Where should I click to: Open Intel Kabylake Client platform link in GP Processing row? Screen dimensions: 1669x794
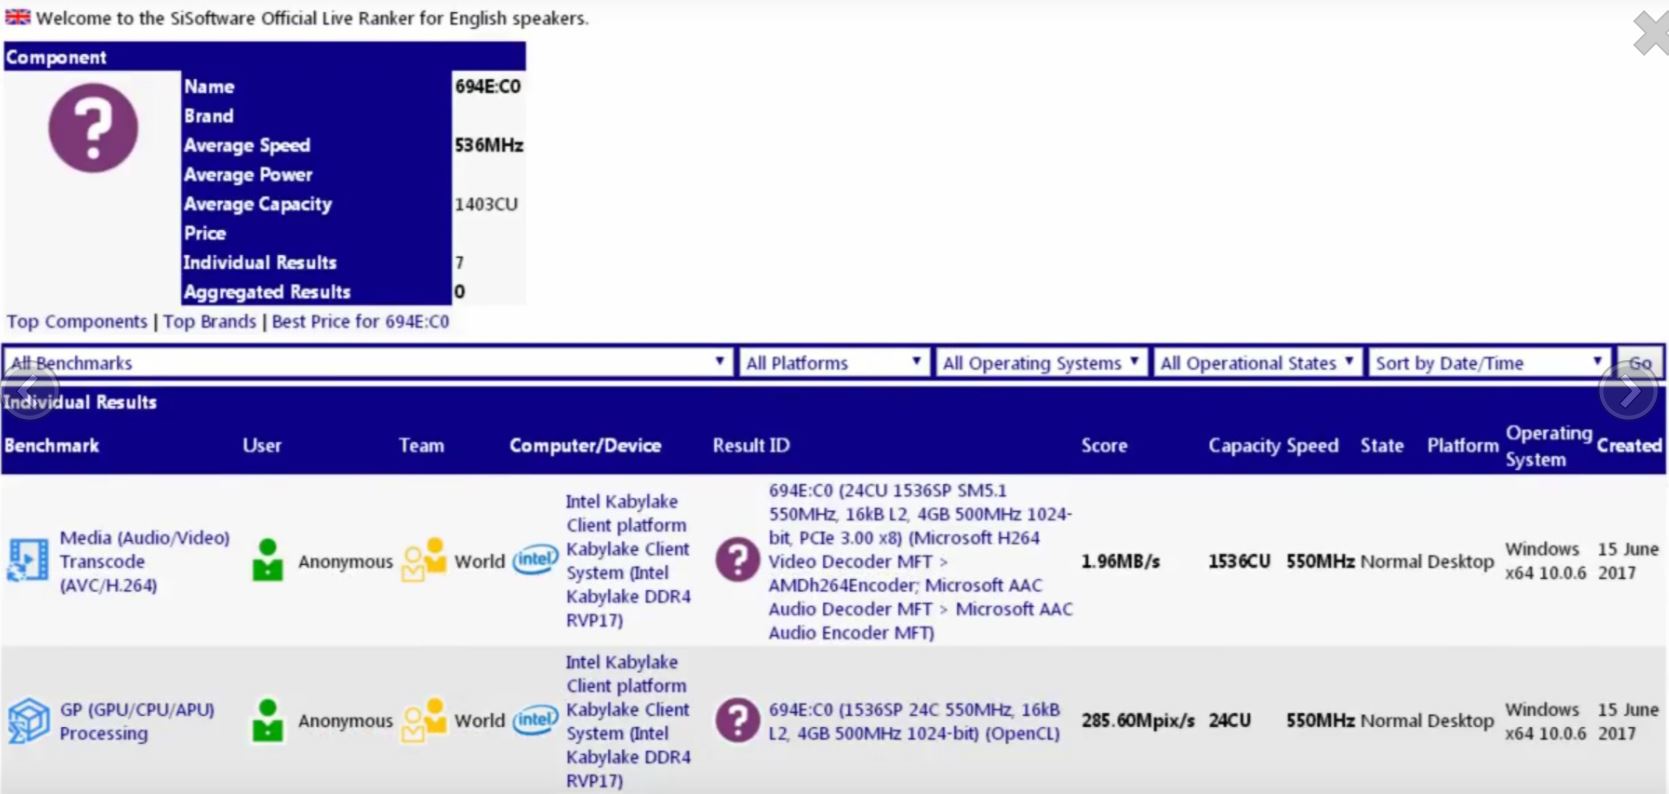(x=628, y=721)
